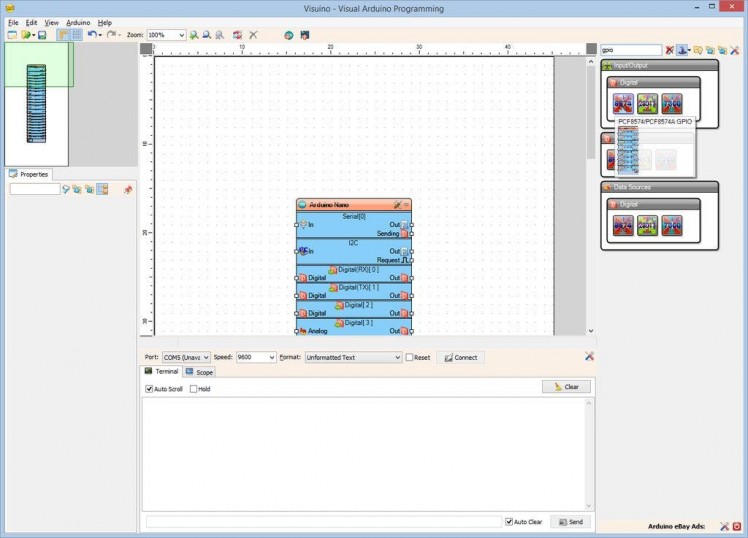
Task: Click the grid snap toggle icon
Action: (x=77, y=35)
